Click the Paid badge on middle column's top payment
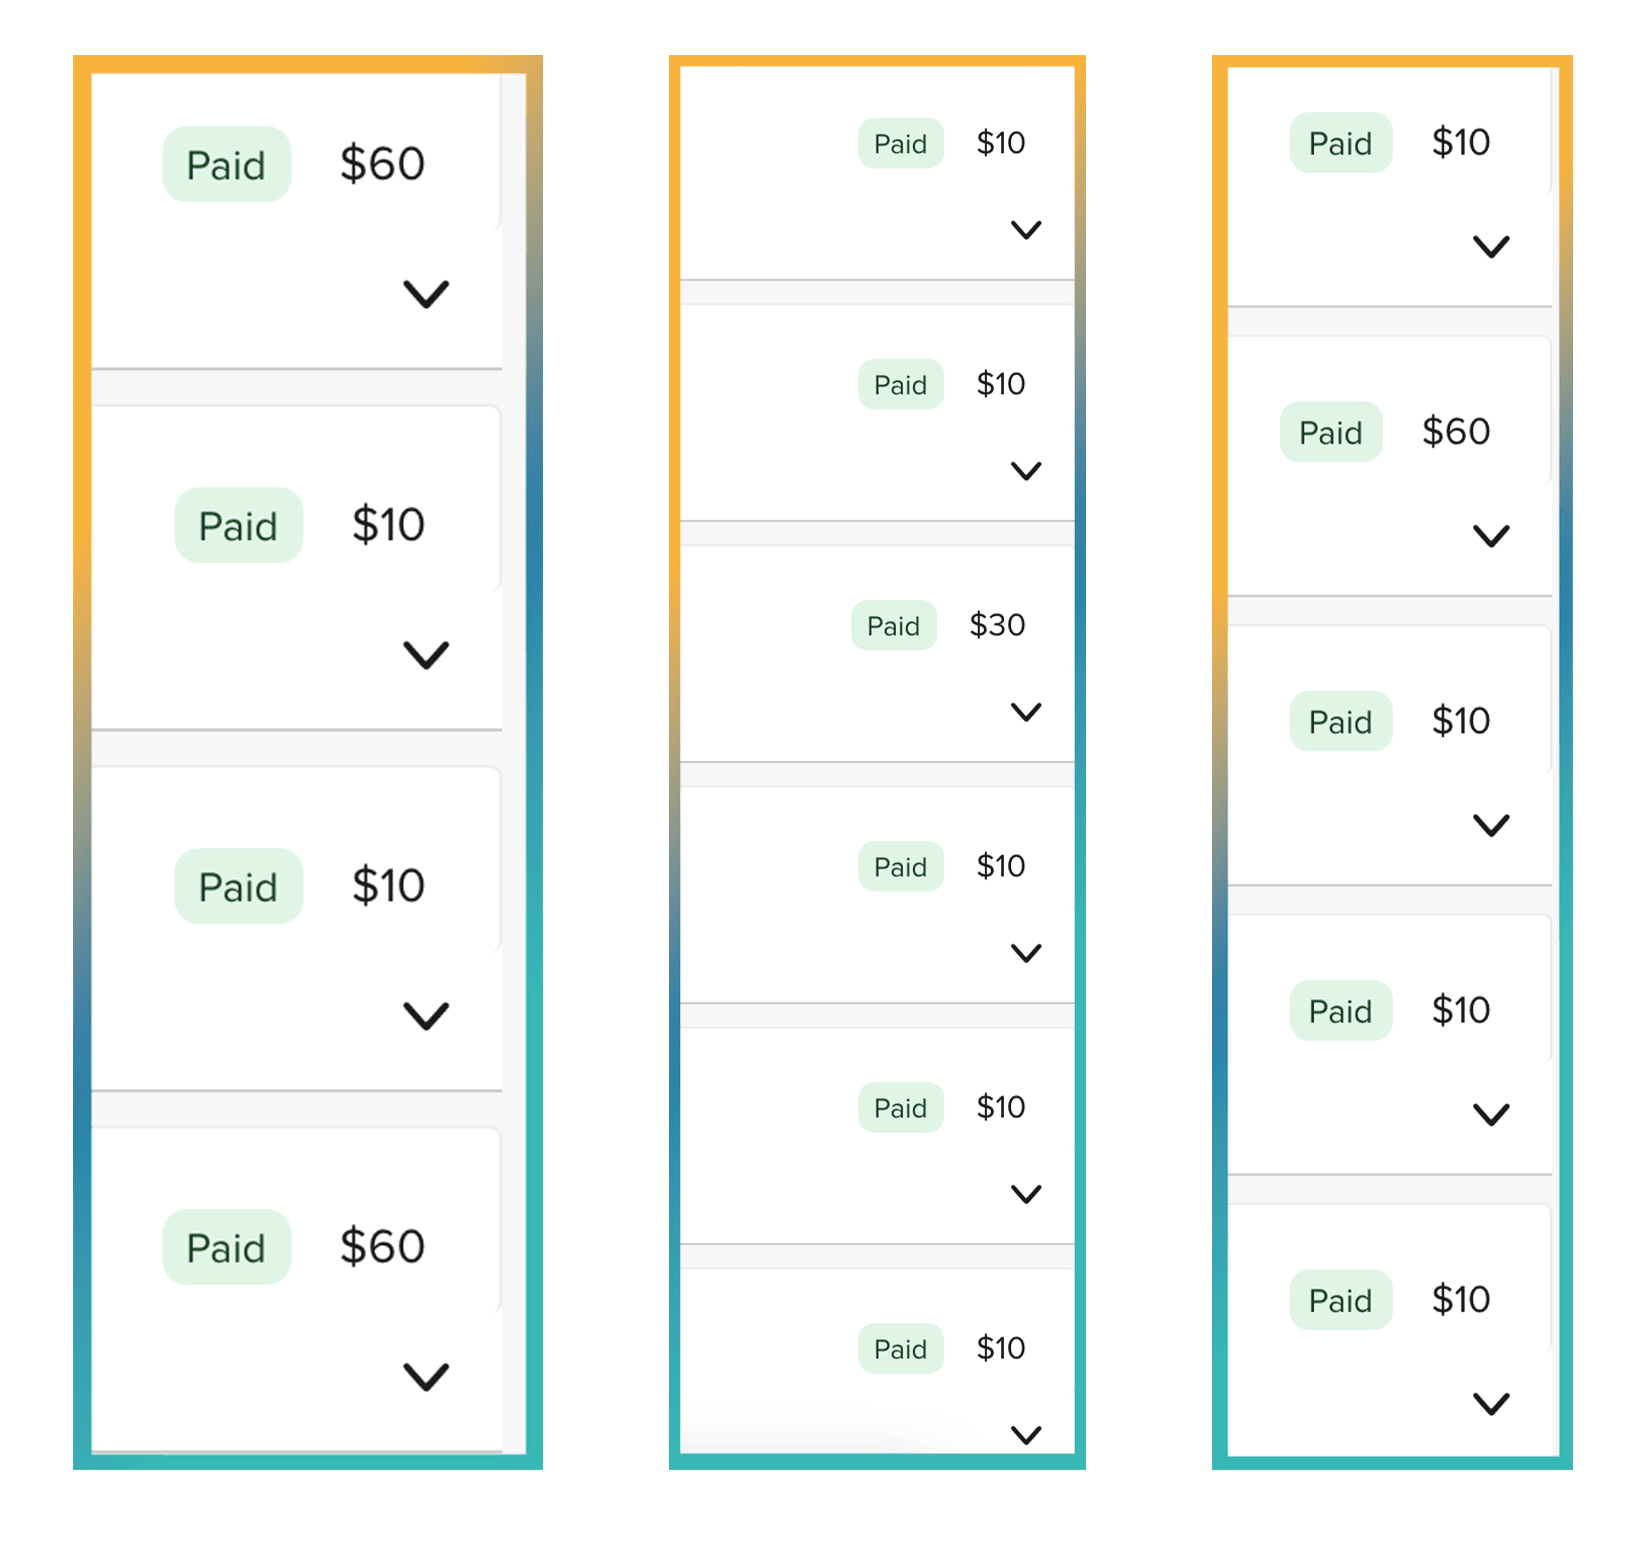The width and height of the screenshot is (1646, 1551). [x=900, y=143]
